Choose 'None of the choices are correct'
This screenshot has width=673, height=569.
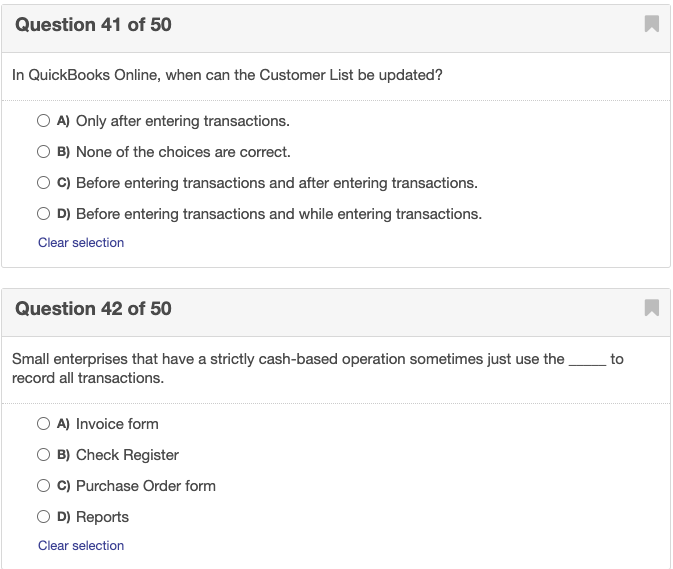(x=43, y=151)
